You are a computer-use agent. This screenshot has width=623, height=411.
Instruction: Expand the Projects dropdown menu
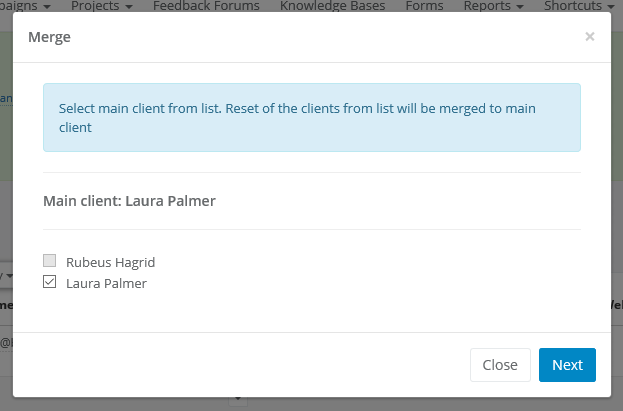click(x=103, y=6)
